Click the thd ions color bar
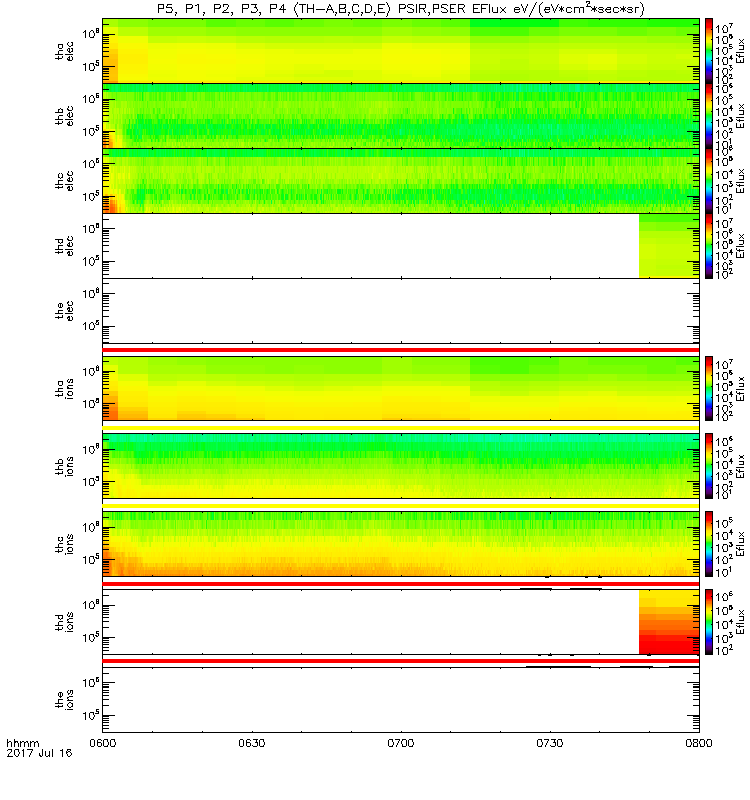Screen dimensions: 750x800 point(709,622)
